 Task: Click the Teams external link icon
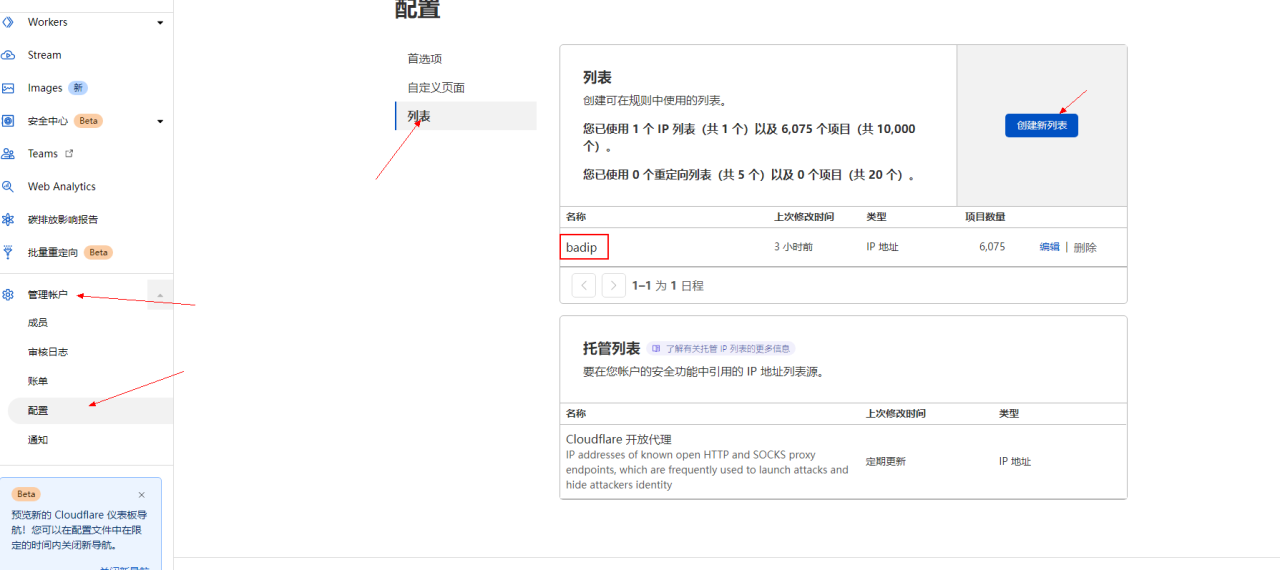point(69,154)
